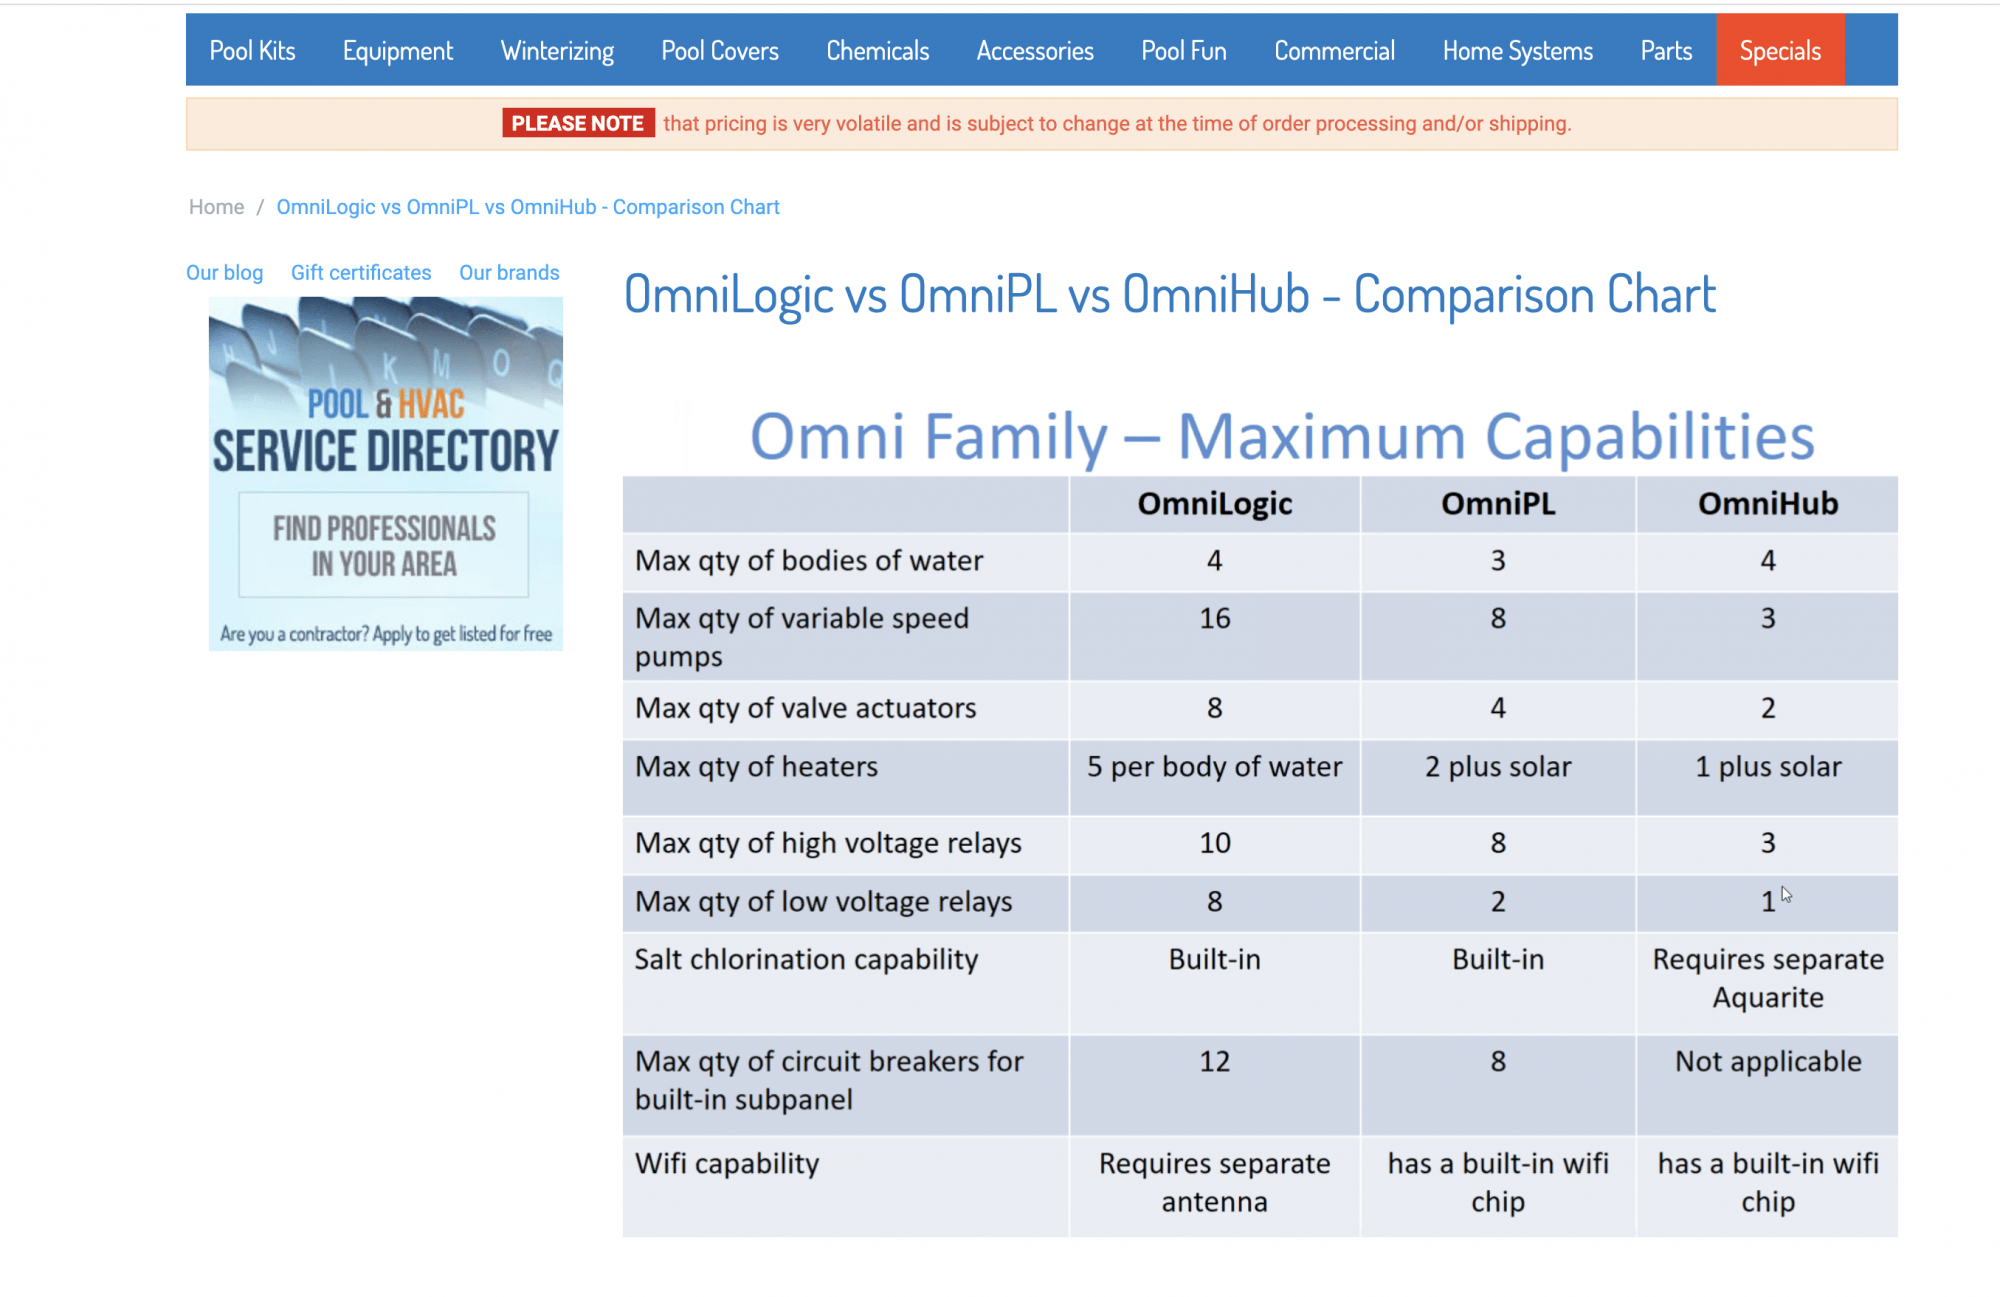This screenshot has width=2000, height=1297.
Task: Select 'Max qty of variable speed pumps' label
Action: click(802, 637)
